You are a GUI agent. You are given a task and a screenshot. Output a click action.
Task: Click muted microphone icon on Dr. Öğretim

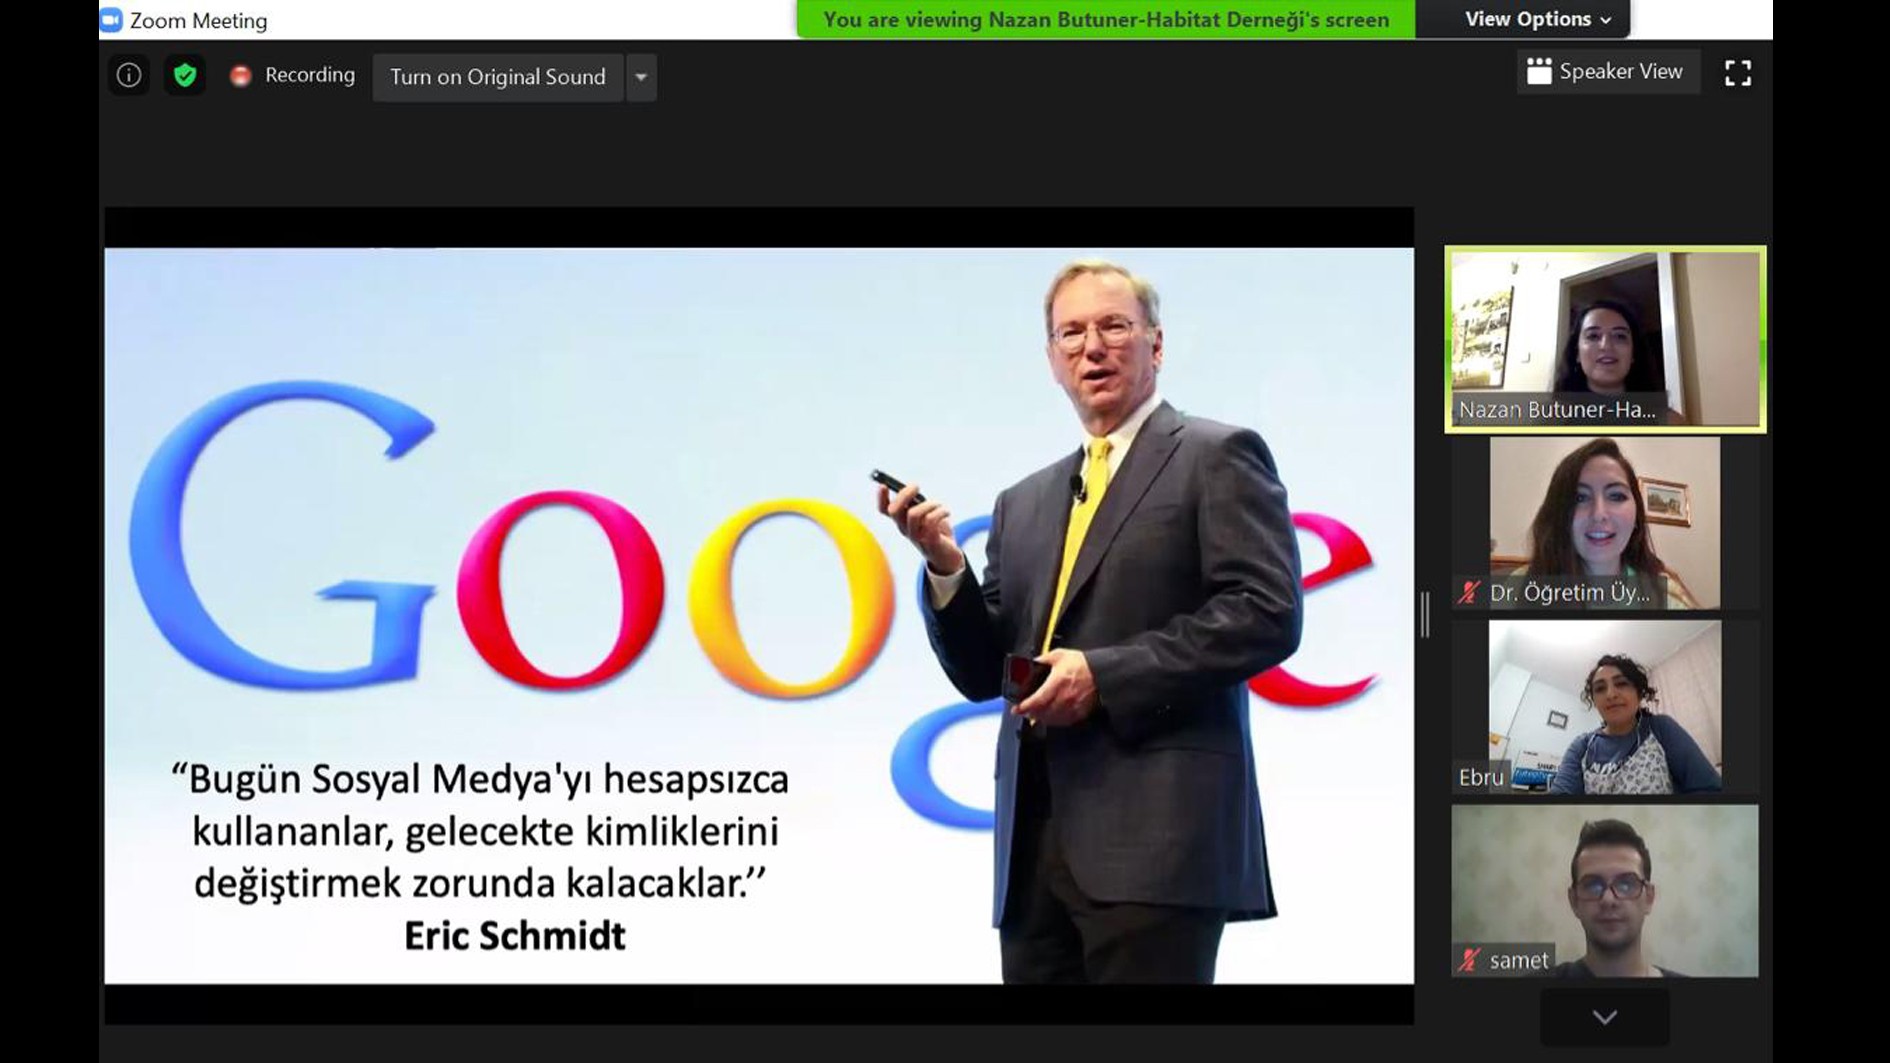point(1469,592)
